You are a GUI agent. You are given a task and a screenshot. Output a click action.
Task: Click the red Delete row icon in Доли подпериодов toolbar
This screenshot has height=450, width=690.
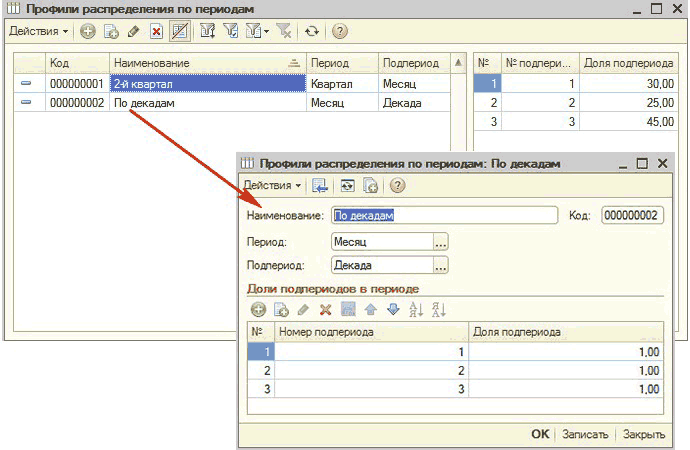324,309
